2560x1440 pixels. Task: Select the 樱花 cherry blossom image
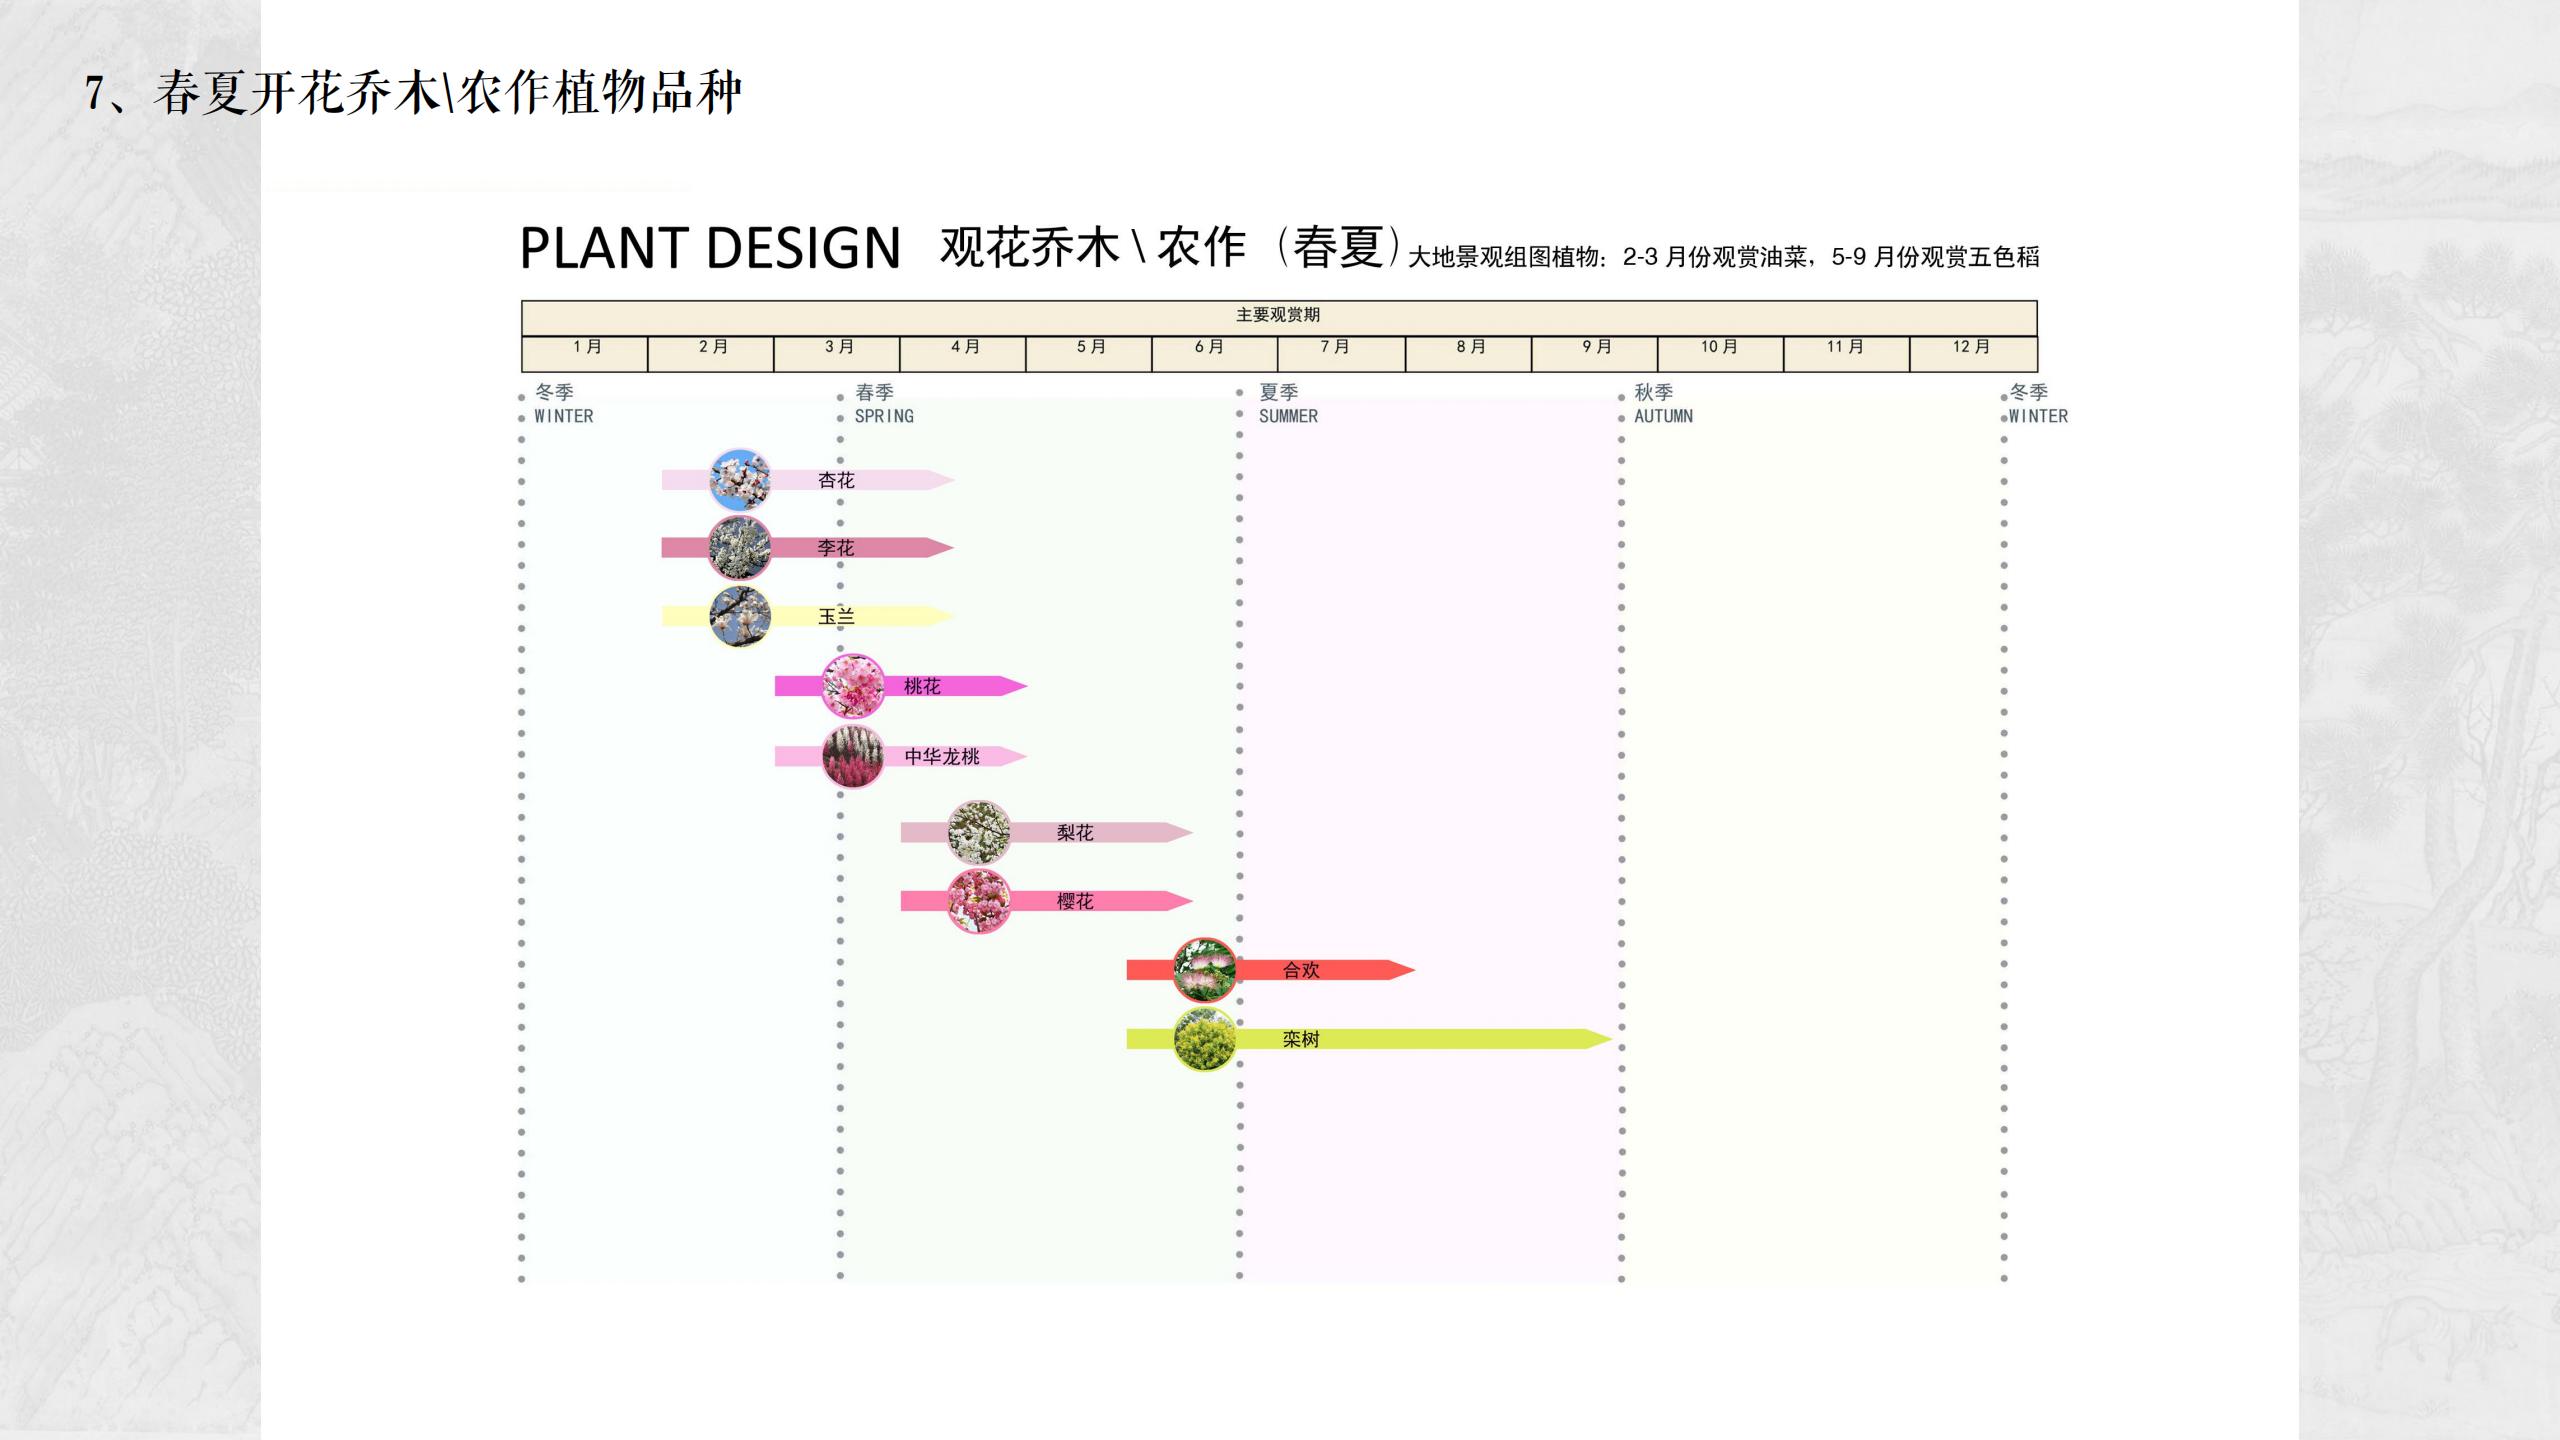click(980, 900)
